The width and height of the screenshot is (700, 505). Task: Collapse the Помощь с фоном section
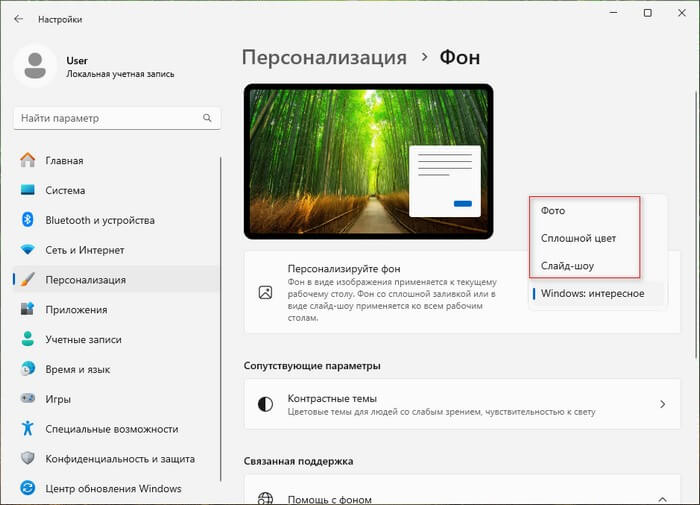[x=662, y=499]
